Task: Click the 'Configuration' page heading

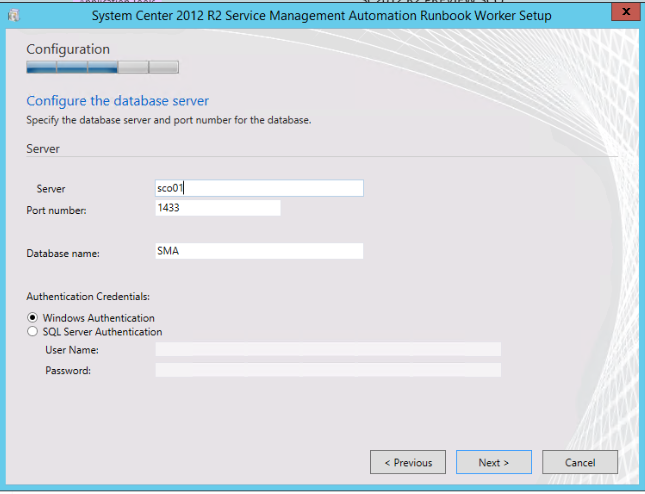Action: (68, 49)
